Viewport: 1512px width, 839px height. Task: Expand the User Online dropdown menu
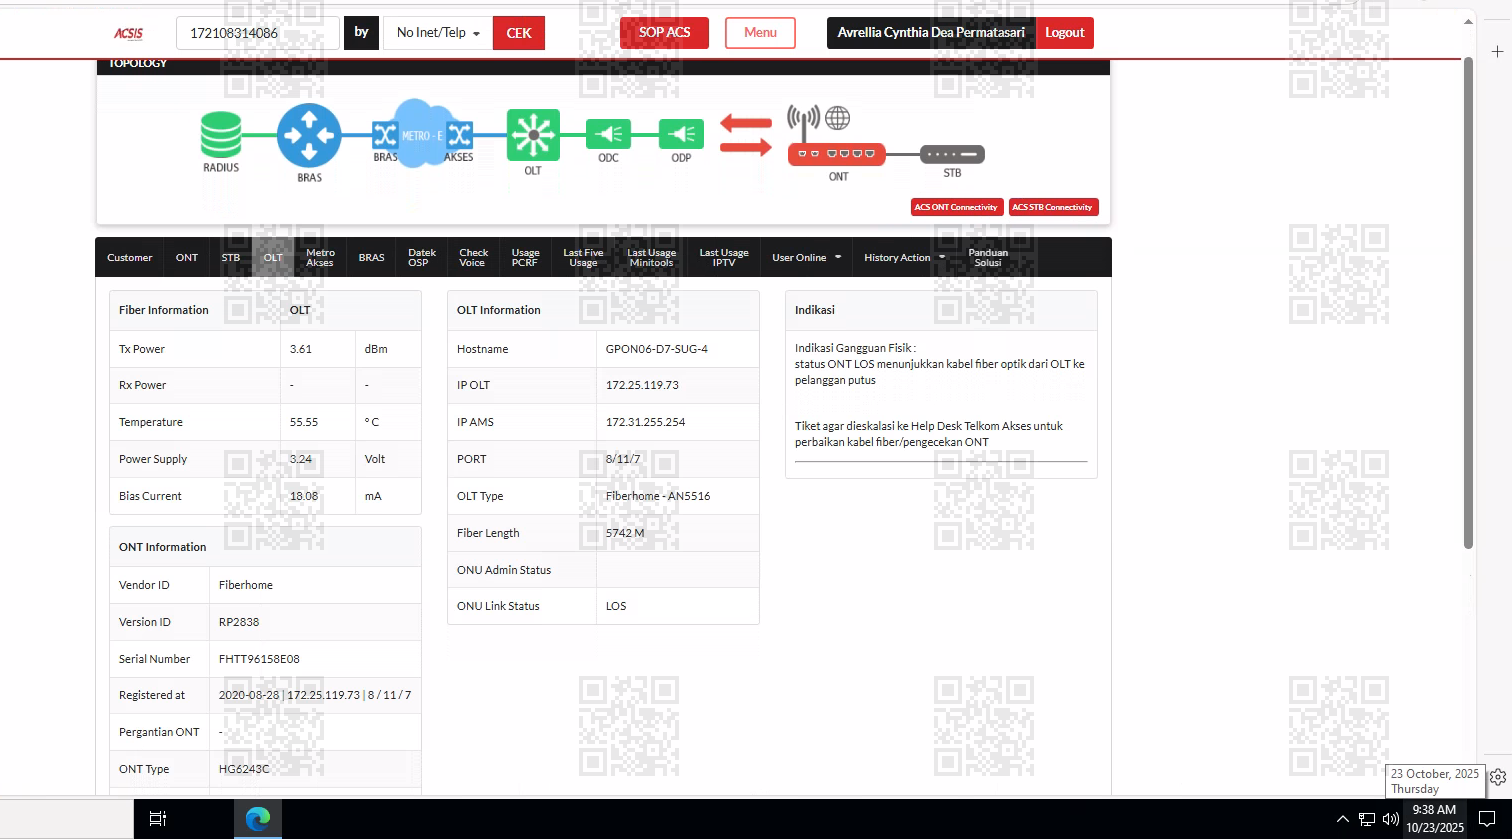click(806, 257)
